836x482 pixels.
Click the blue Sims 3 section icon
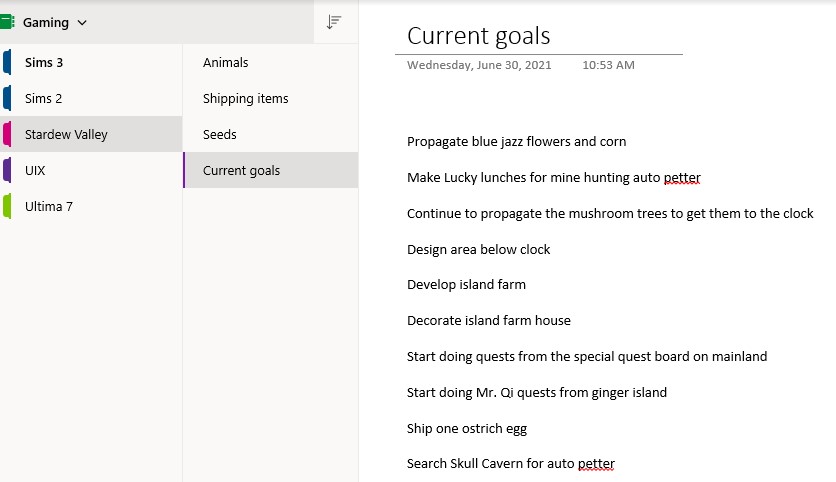(x=7, y=62)
